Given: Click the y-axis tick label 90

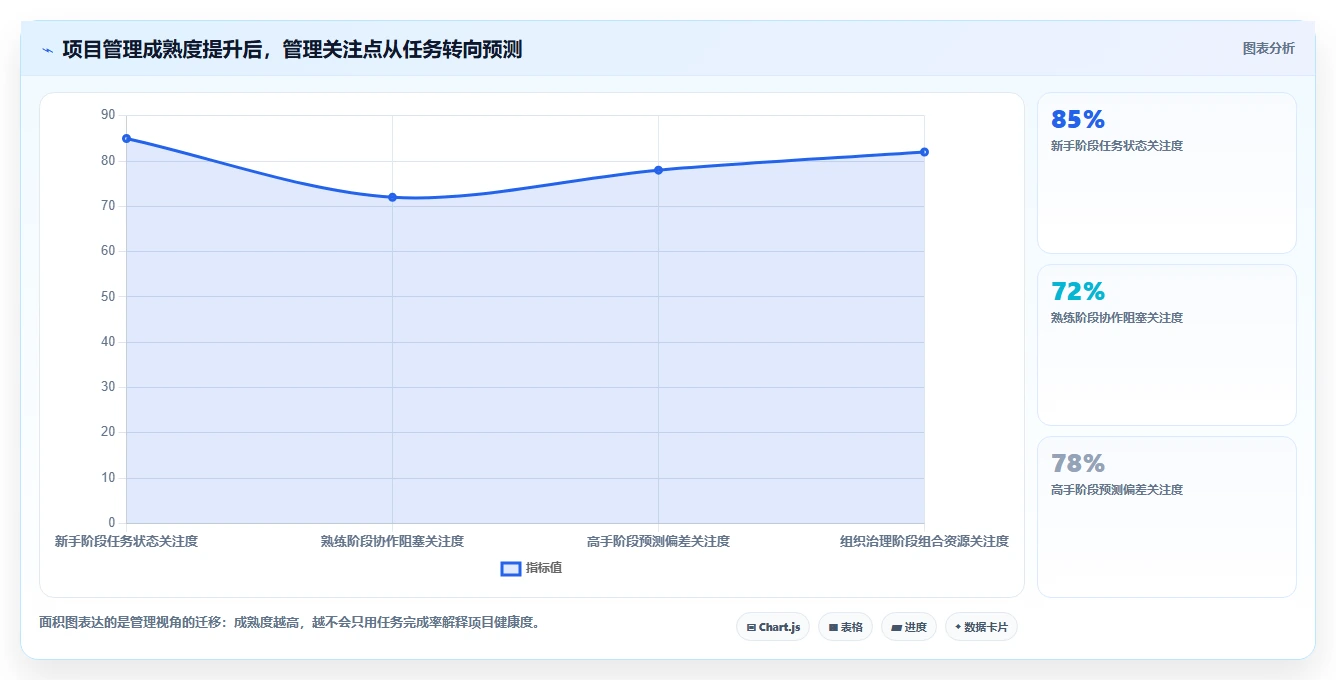Looking at the screenshot, I should [108, 115].
